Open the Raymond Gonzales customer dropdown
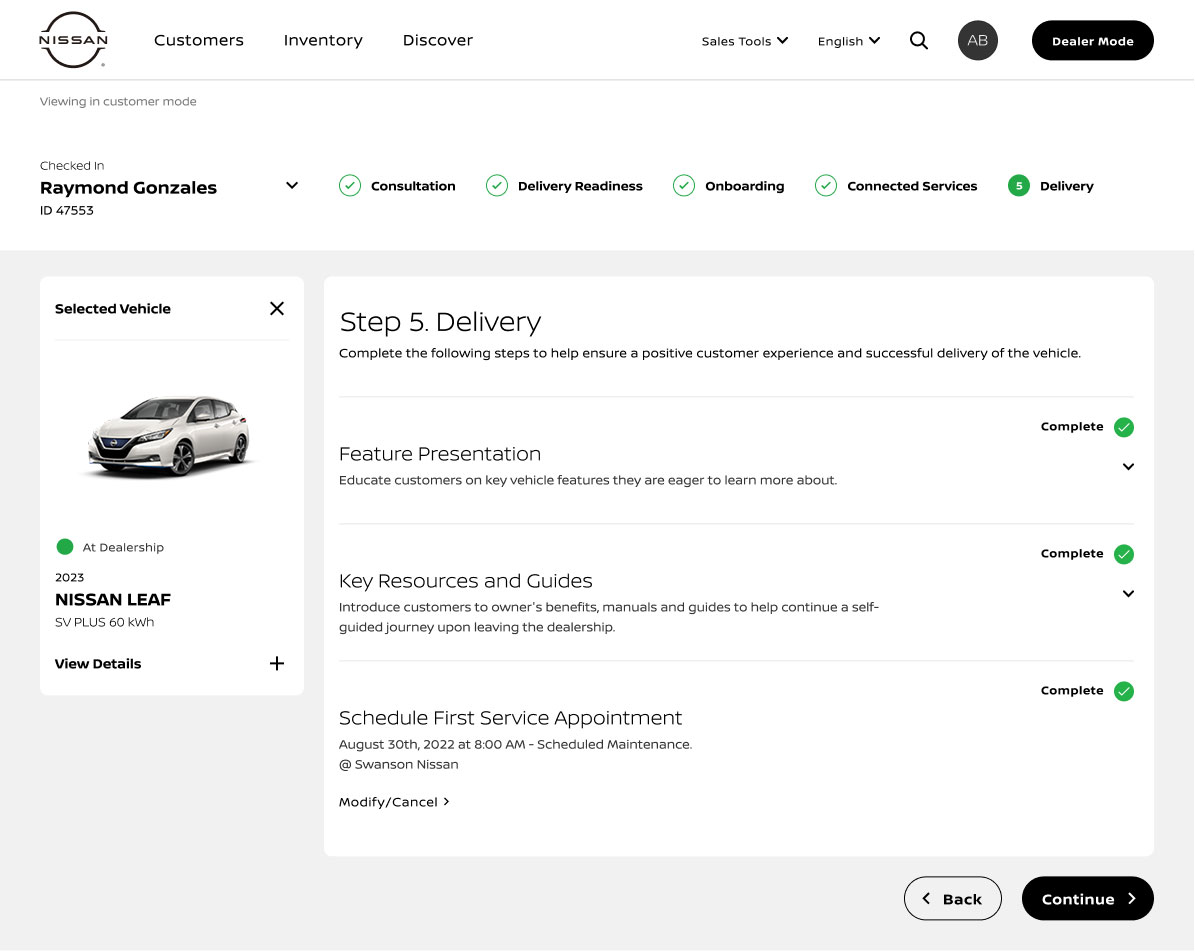This screenshot has height=951, width=1195. pos(292,185)
